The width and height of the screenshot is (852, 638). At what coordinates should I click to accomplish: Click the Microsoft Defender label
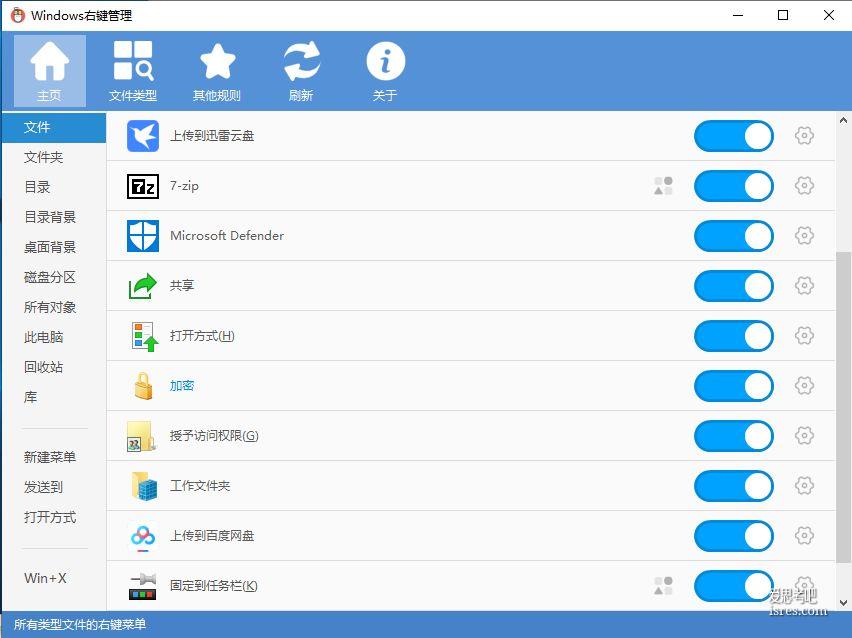click(x=227, y=235)
